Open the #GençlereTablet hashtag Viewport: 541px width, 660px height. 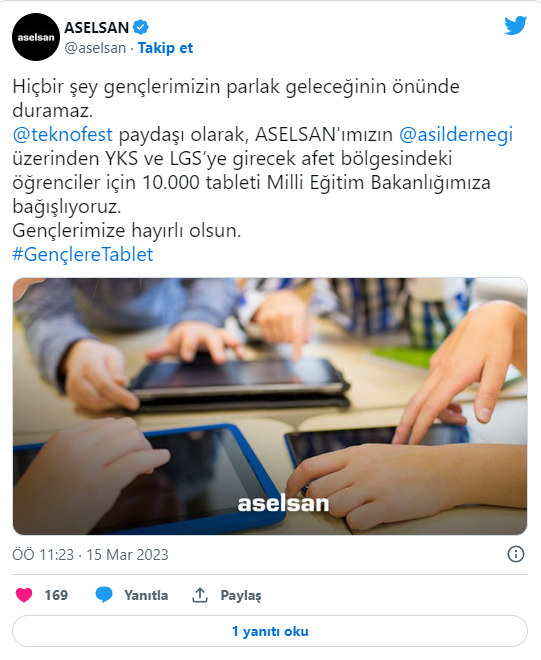[x=83, y=255]
